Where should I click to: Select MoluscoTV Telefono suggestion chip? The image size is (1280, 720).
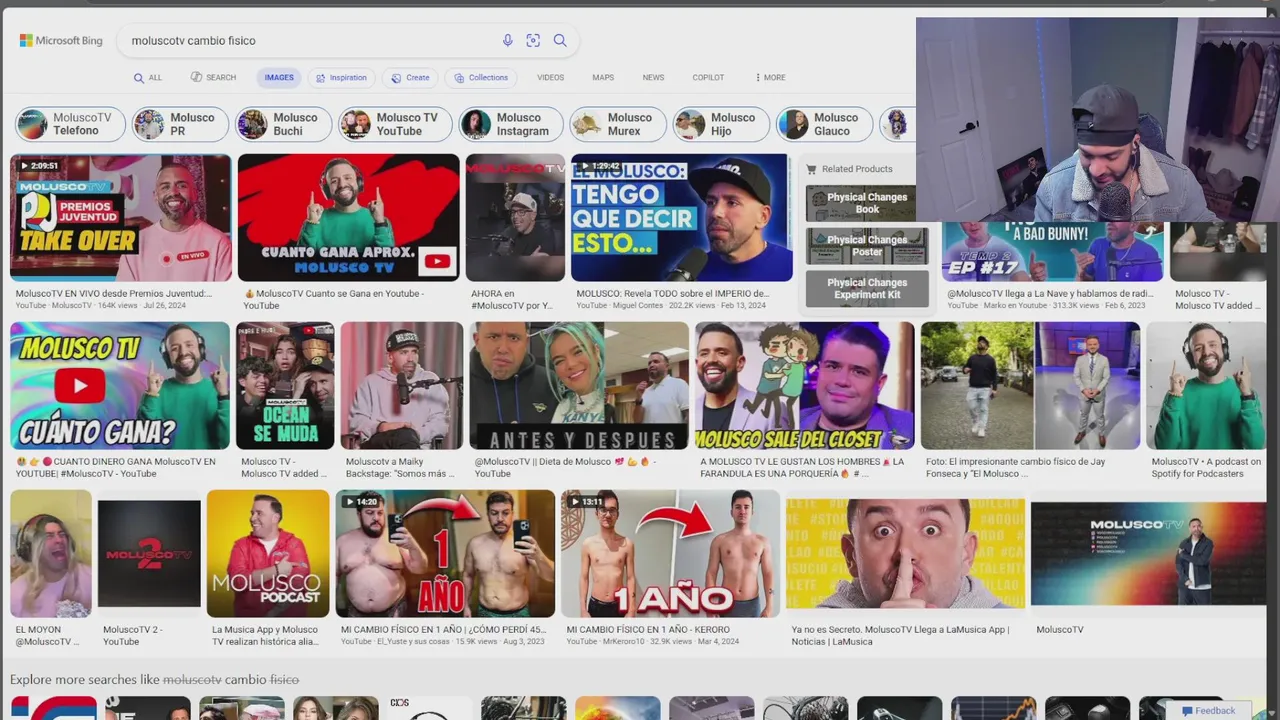pos(70,124)
